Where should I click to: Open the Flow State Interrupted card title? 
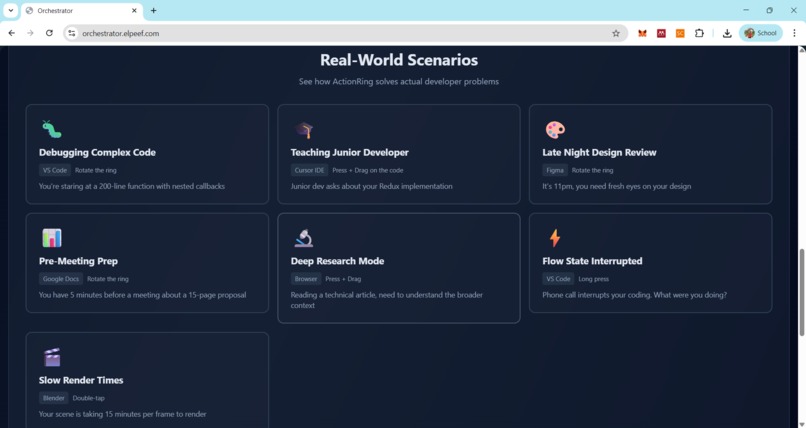pyautogui.click(x=592, y=261)
